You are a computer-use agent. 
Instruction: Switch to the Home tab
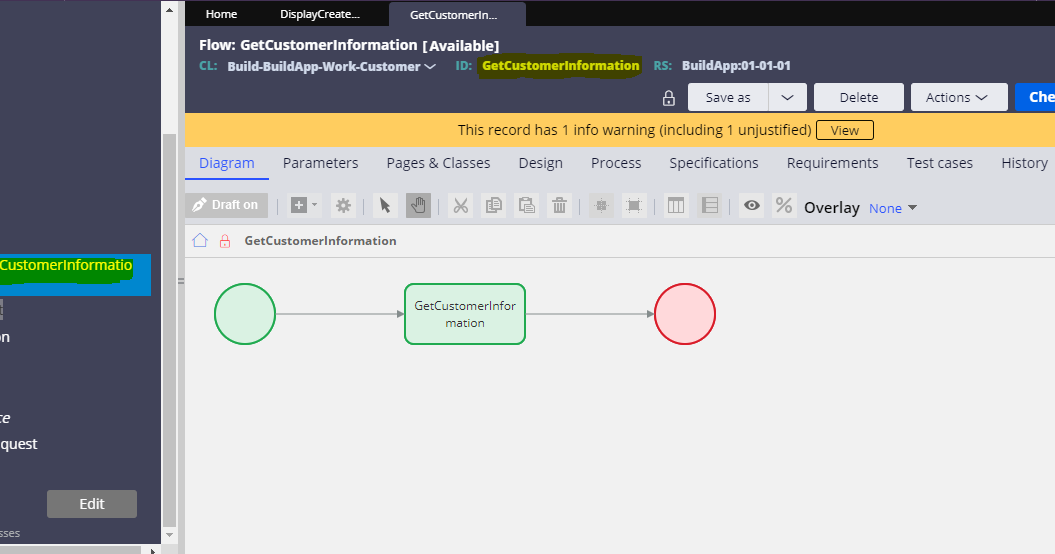coord(221,14)
